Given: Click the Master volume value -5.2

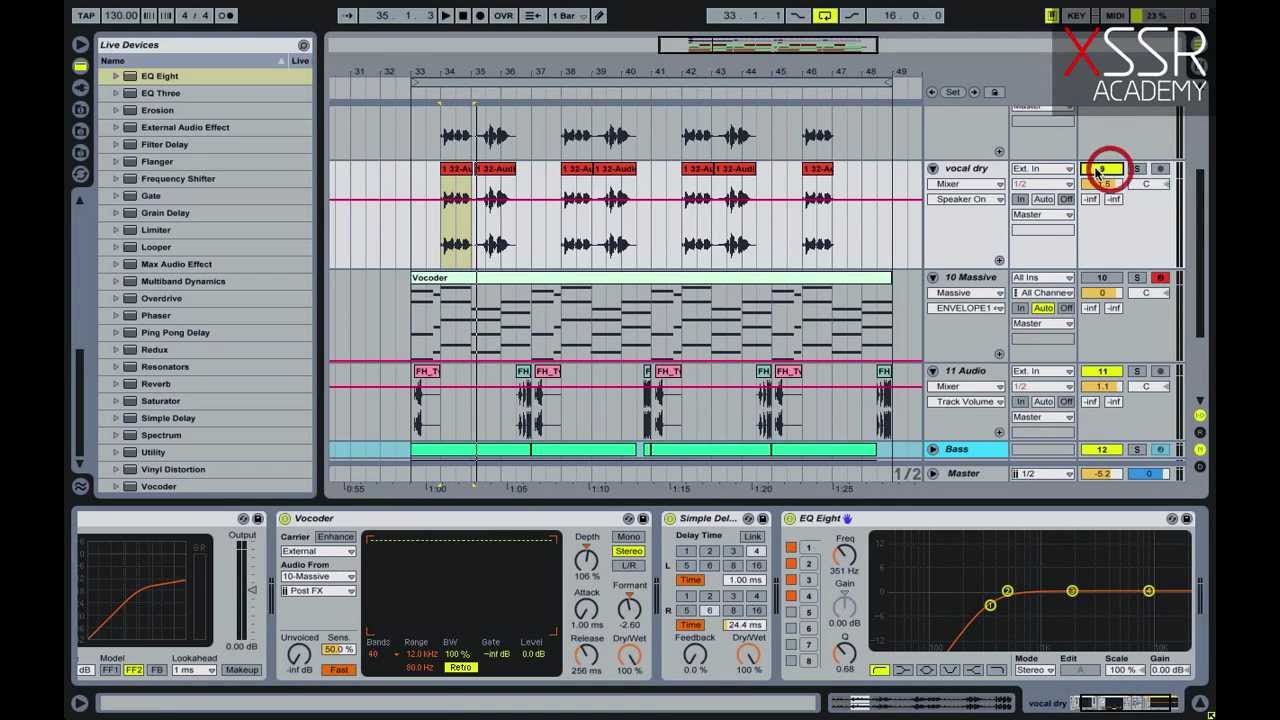Looking at the screenshot, I should [1102, 474].
